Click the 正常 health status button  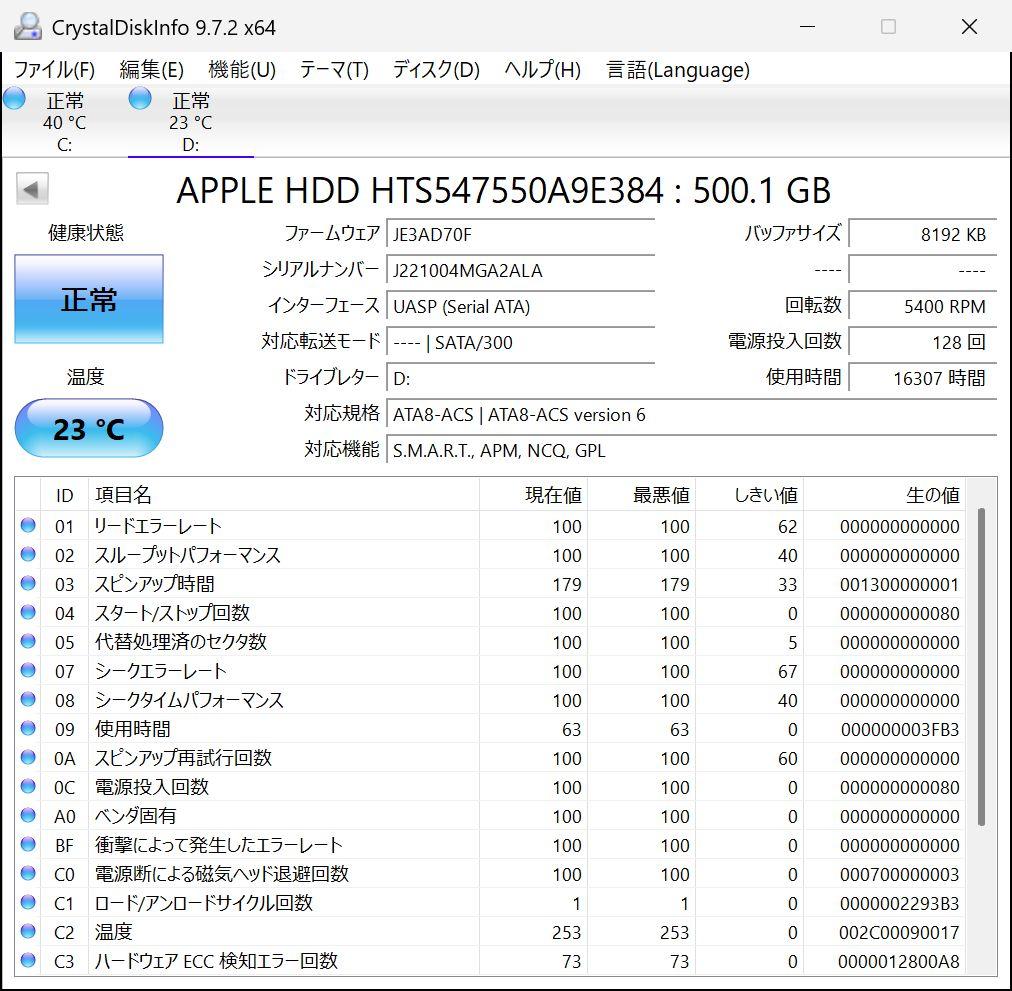click(89, 299)
